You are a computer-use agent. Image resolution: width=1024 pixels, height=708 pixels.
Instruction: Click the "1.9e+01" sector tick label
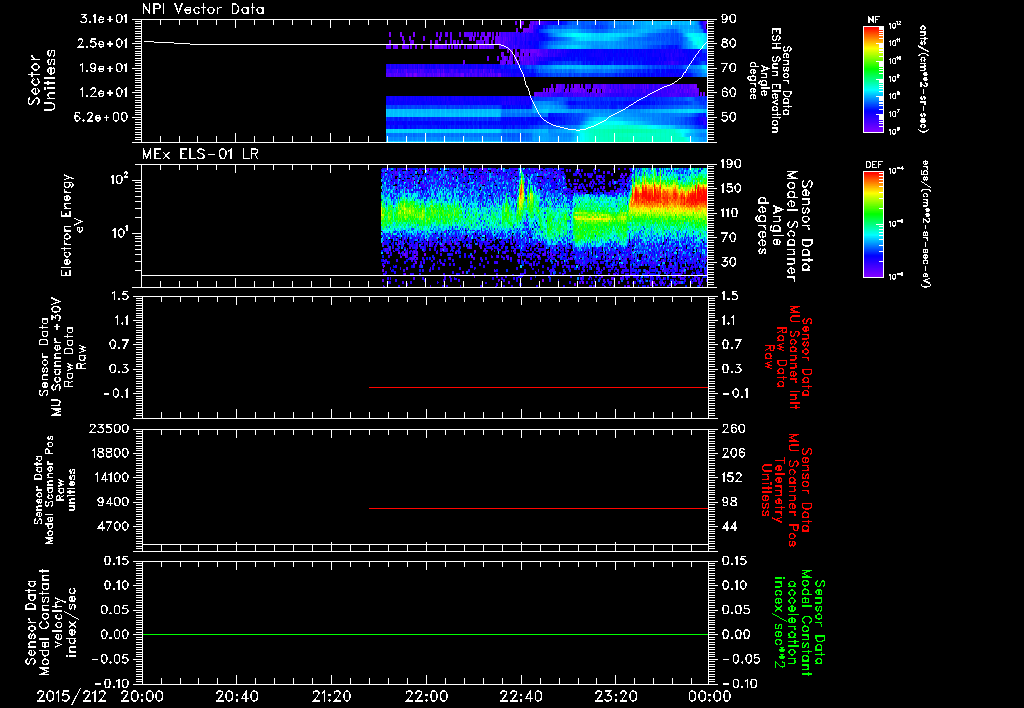coord(105,68)
